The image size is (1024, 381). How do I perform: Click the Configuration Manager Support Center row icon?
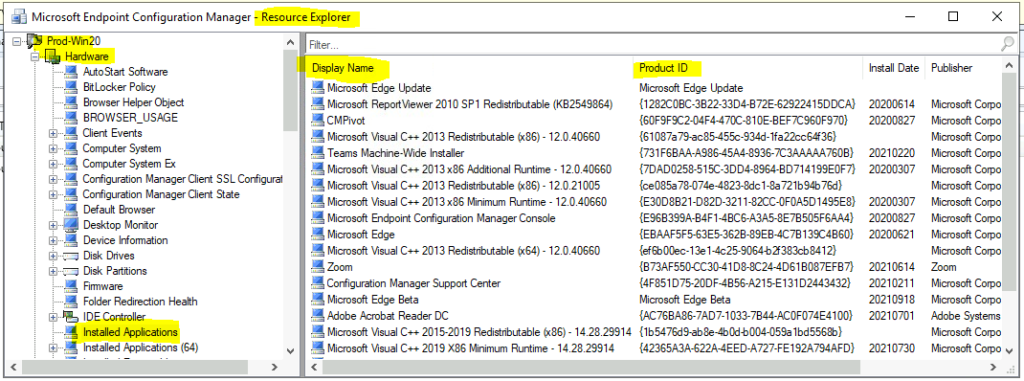tap(317, 283)
